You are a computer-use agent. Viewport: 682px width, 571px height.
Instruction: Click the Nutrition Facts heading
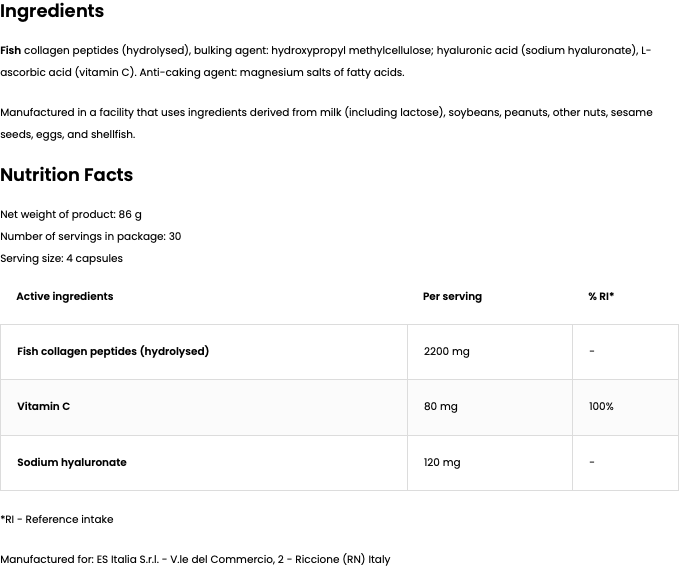coord(67,175)
